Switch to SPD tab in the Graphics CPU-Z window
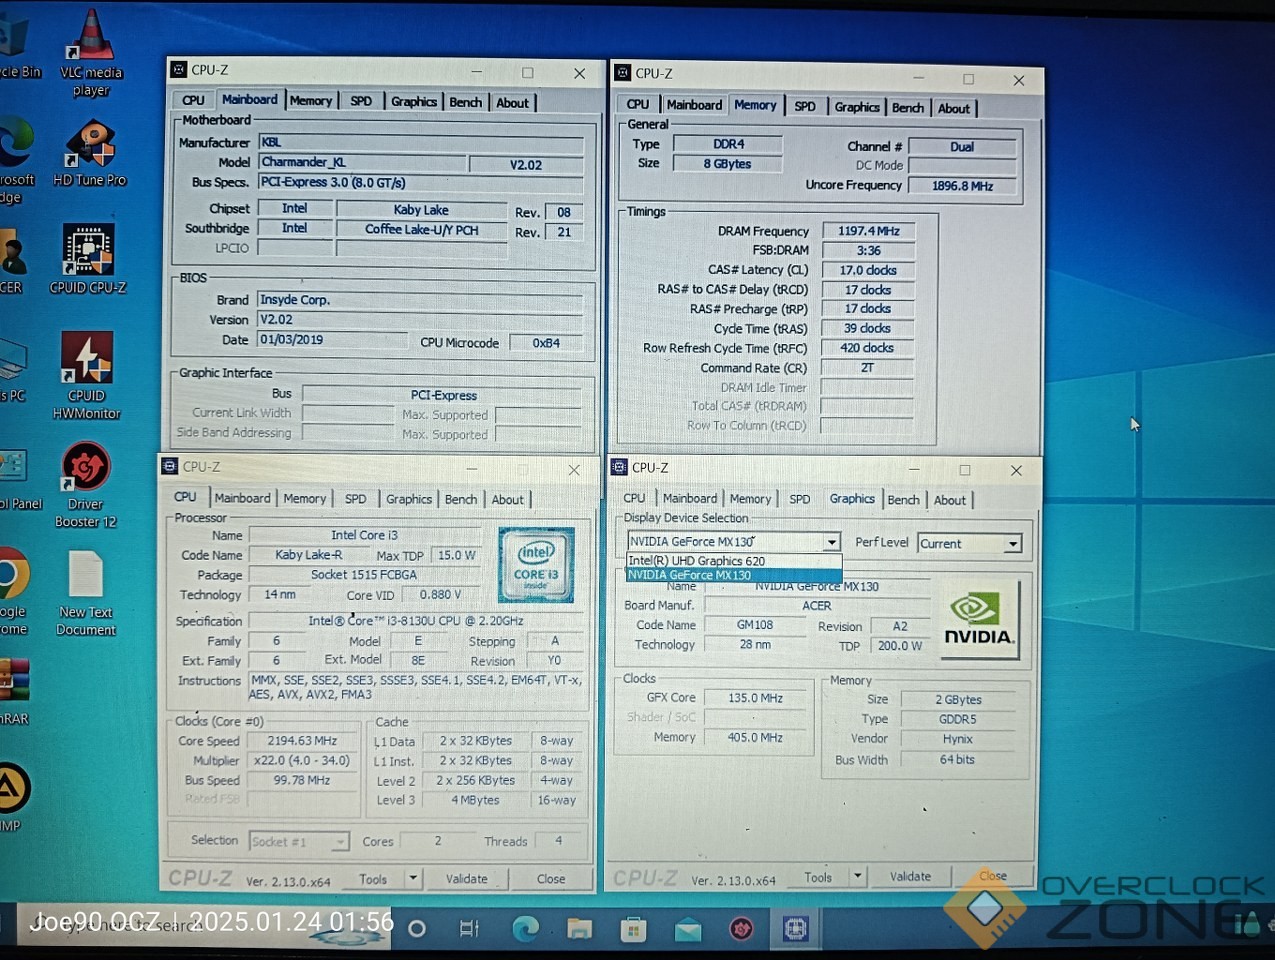Image resolution: width=1275 pixels, height=960 pixels. coord(799,499)
